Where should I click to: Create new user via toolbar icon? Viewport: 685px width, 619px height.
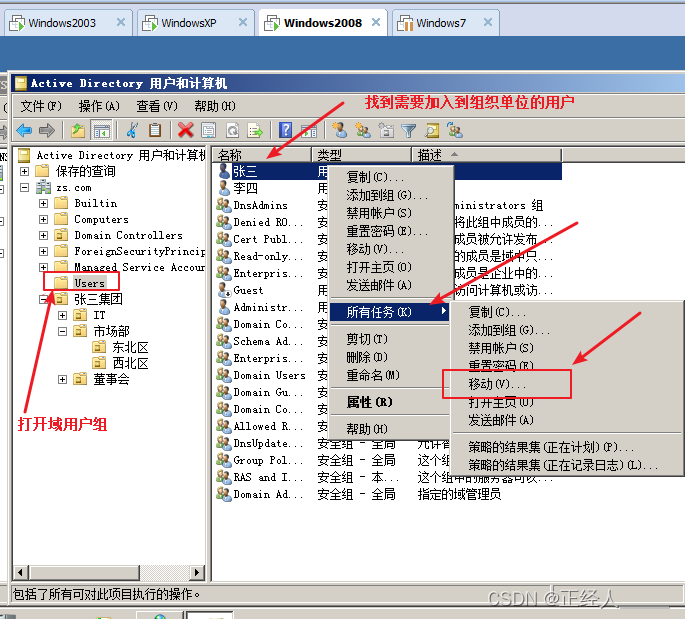click(339, 130)
